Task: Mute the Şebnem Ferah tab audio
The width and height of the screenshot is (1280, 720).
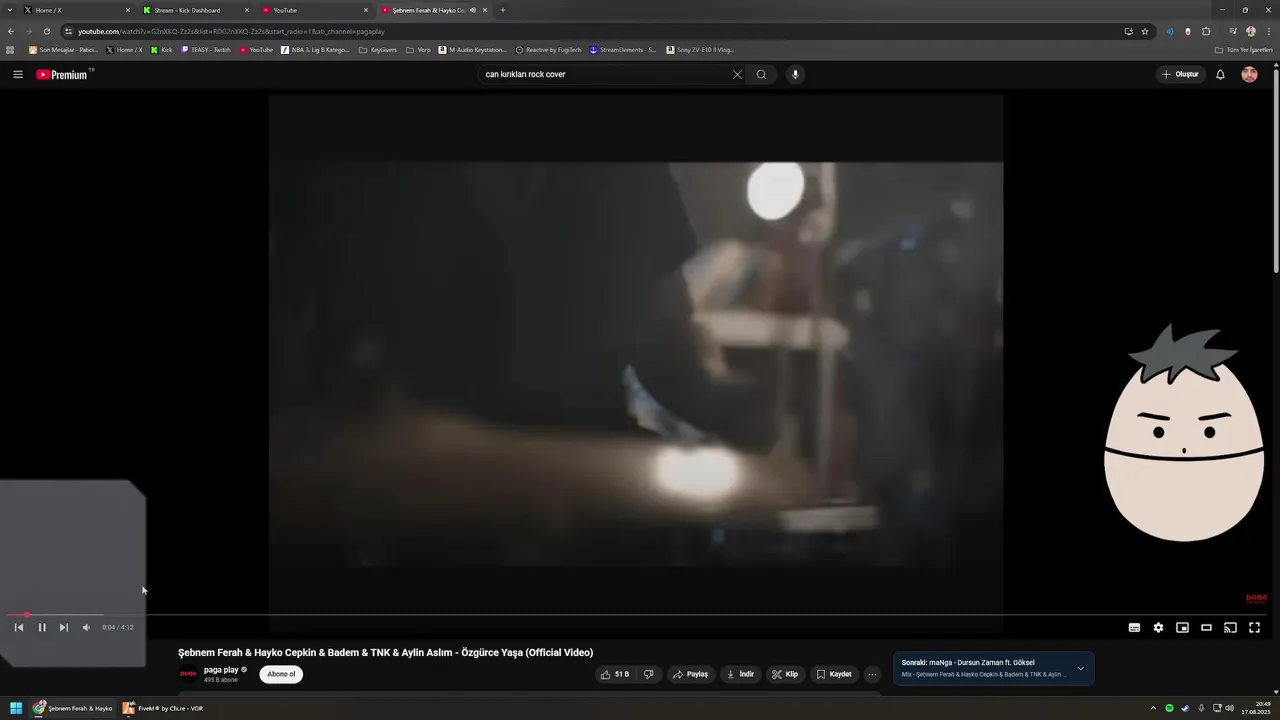Action: [473, 10]
